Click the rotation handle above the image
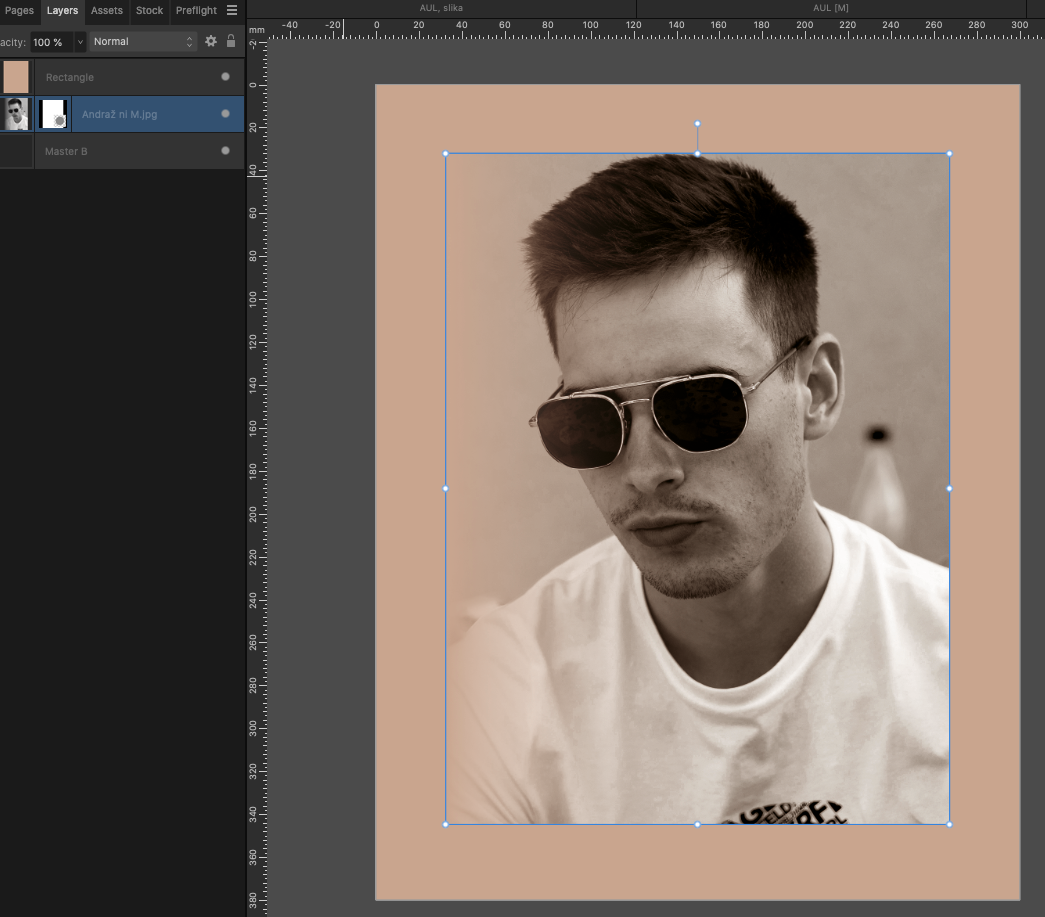 pyautogui.click(x=697, y=124)
